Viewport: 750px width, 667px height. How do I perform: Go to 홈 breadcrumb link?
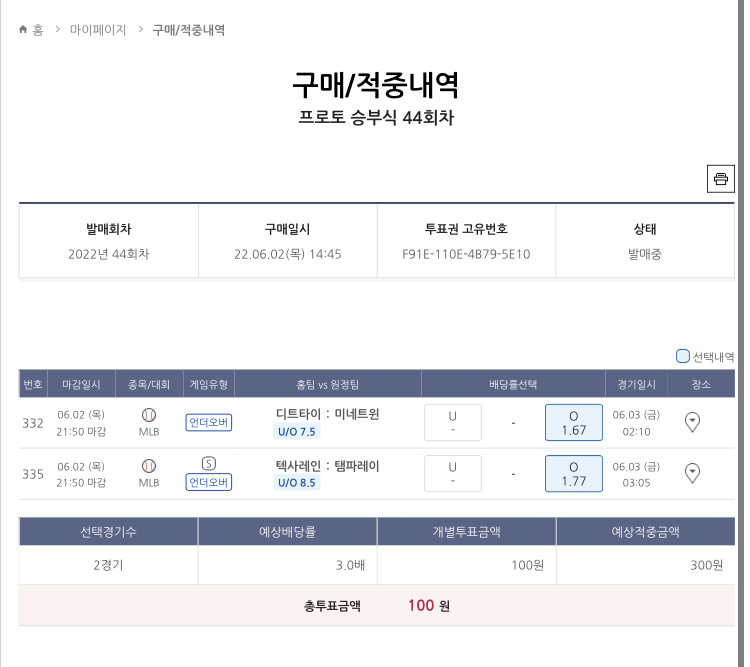[x=38, y=30]
